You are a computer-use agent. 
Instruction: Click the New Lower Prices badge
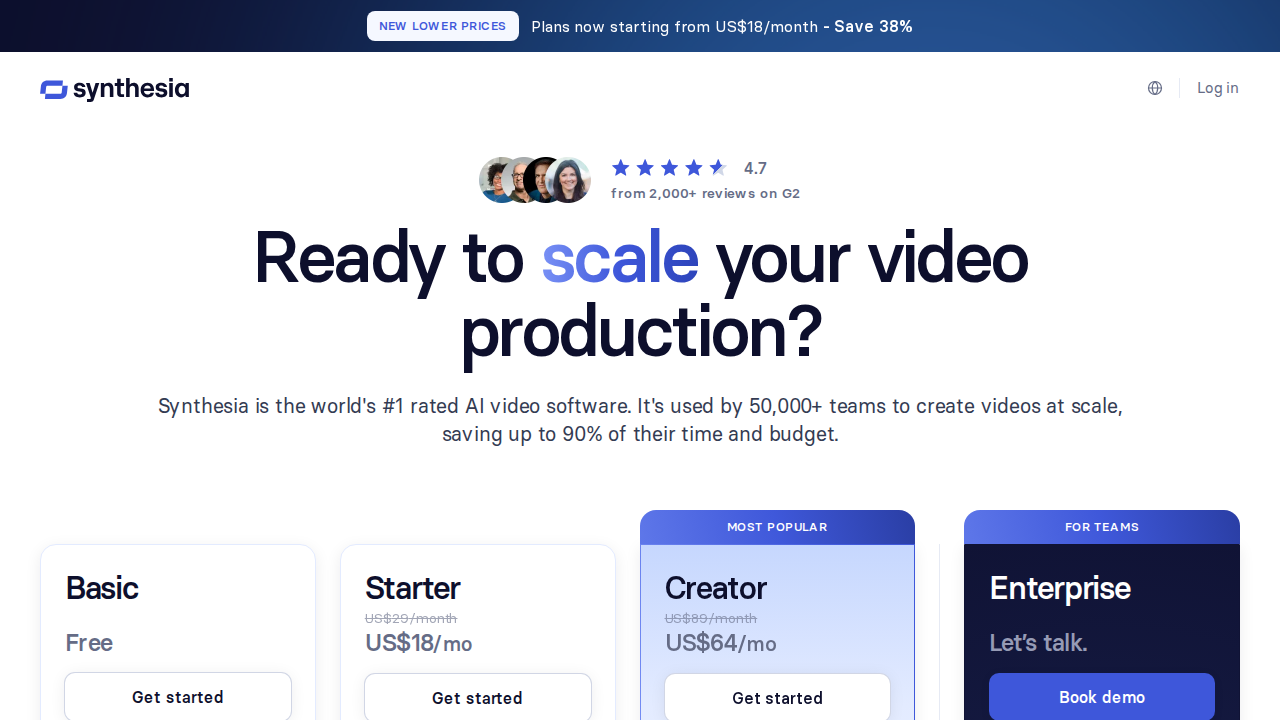[x=443, y=26]
